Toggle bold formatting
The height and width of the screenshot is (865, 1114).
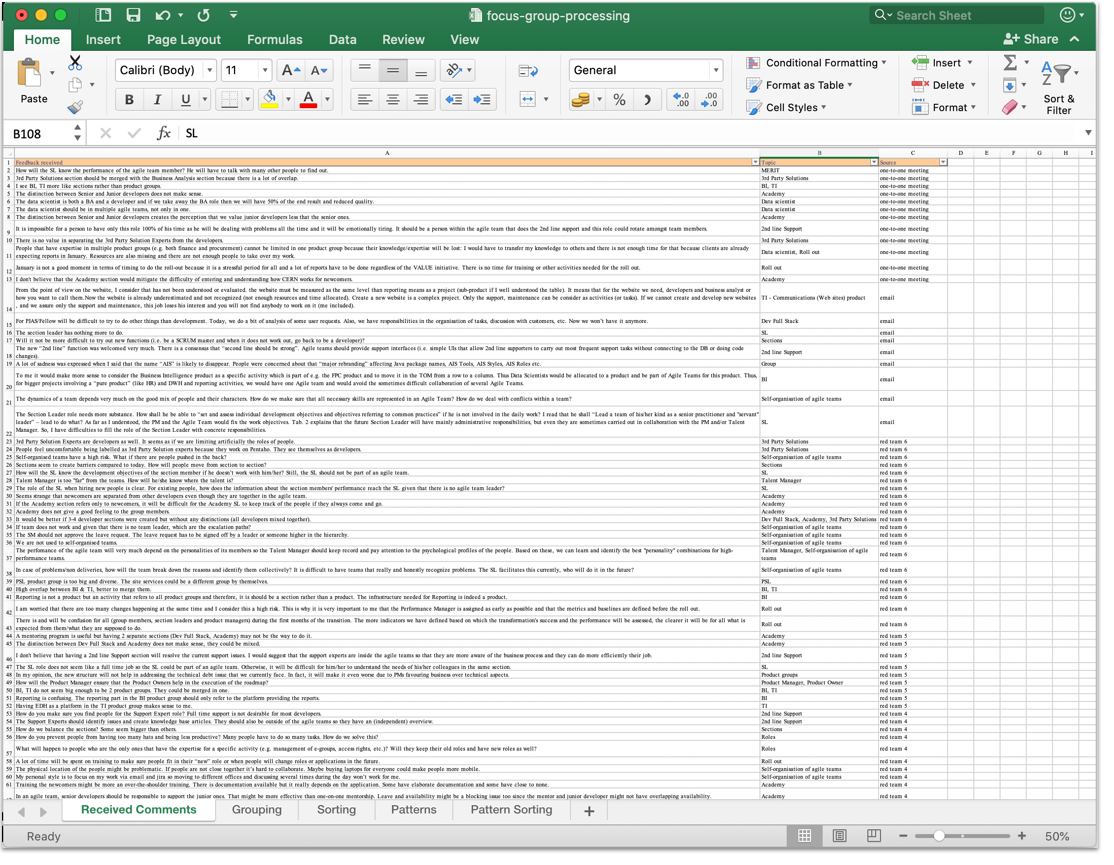(x=129, y=99)
